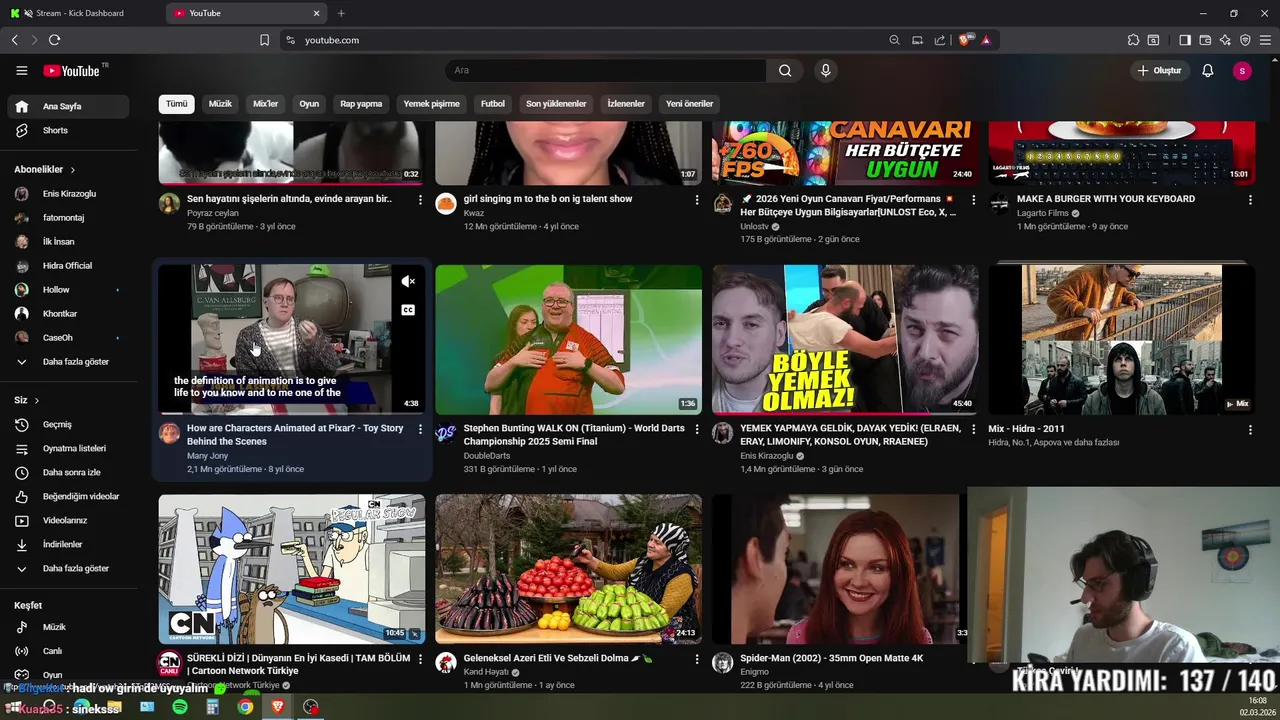Open options for Mix - Hidra
The image size is (1280, 720).
(x=1250, y=429)
